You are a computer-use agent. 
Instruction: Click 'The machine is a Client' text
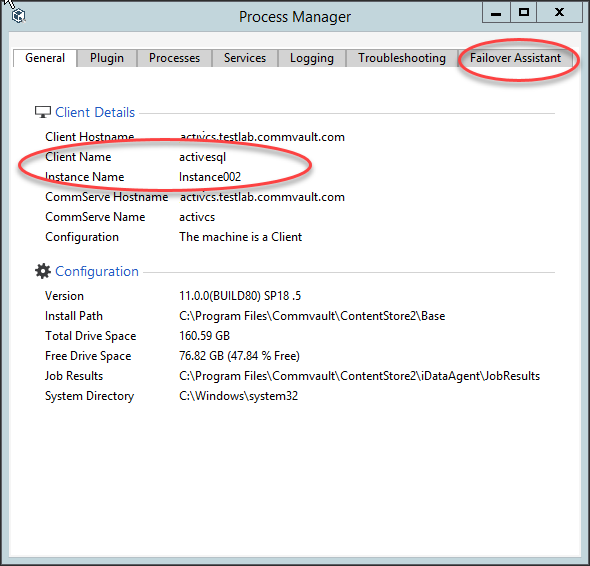click(240, 237)
